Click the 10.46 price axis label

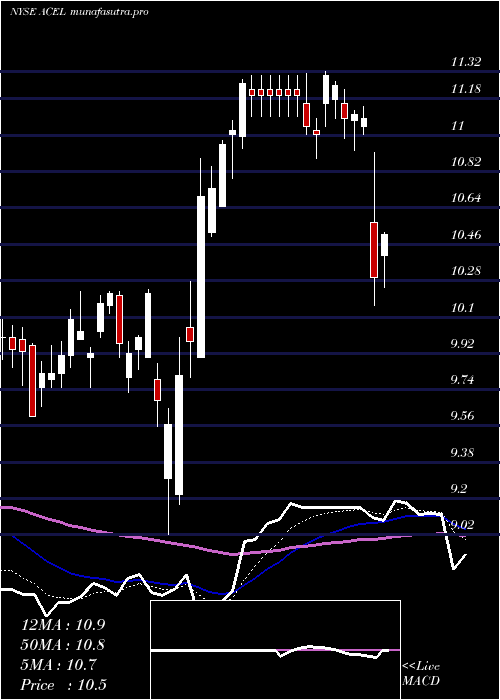point(466,235)
